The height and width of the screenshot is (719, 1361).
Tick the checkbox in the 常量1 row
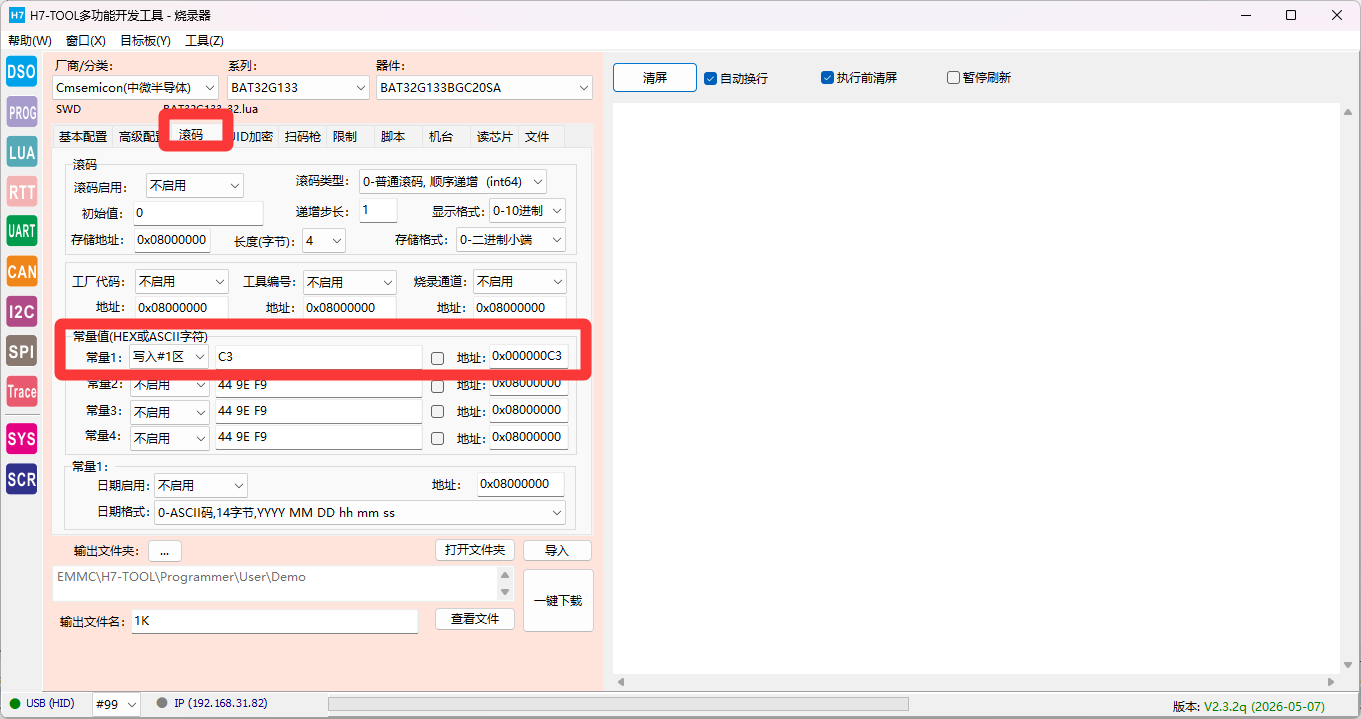(x=437, y=358)
